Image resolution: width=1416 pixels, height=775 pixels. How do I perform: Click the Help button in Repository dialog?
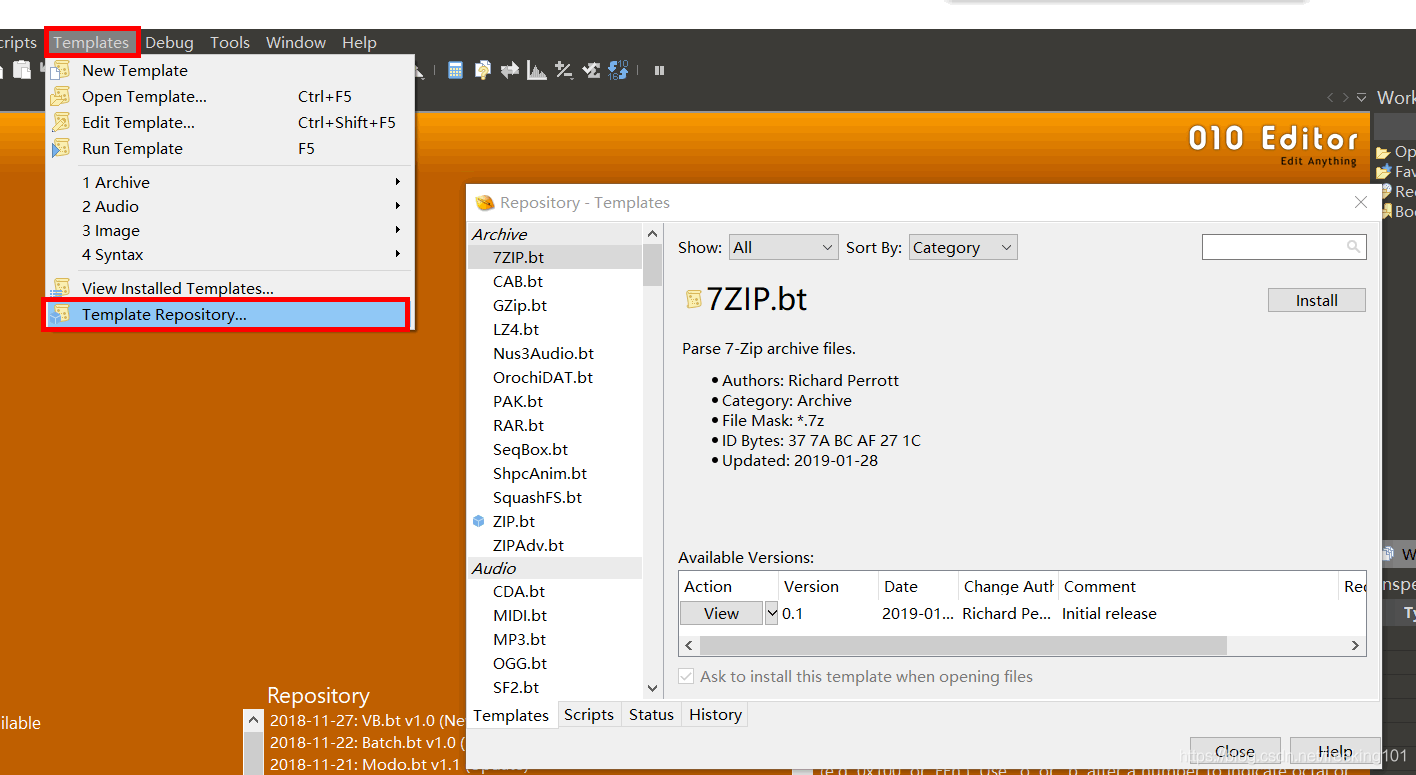tap(1335, 752)
